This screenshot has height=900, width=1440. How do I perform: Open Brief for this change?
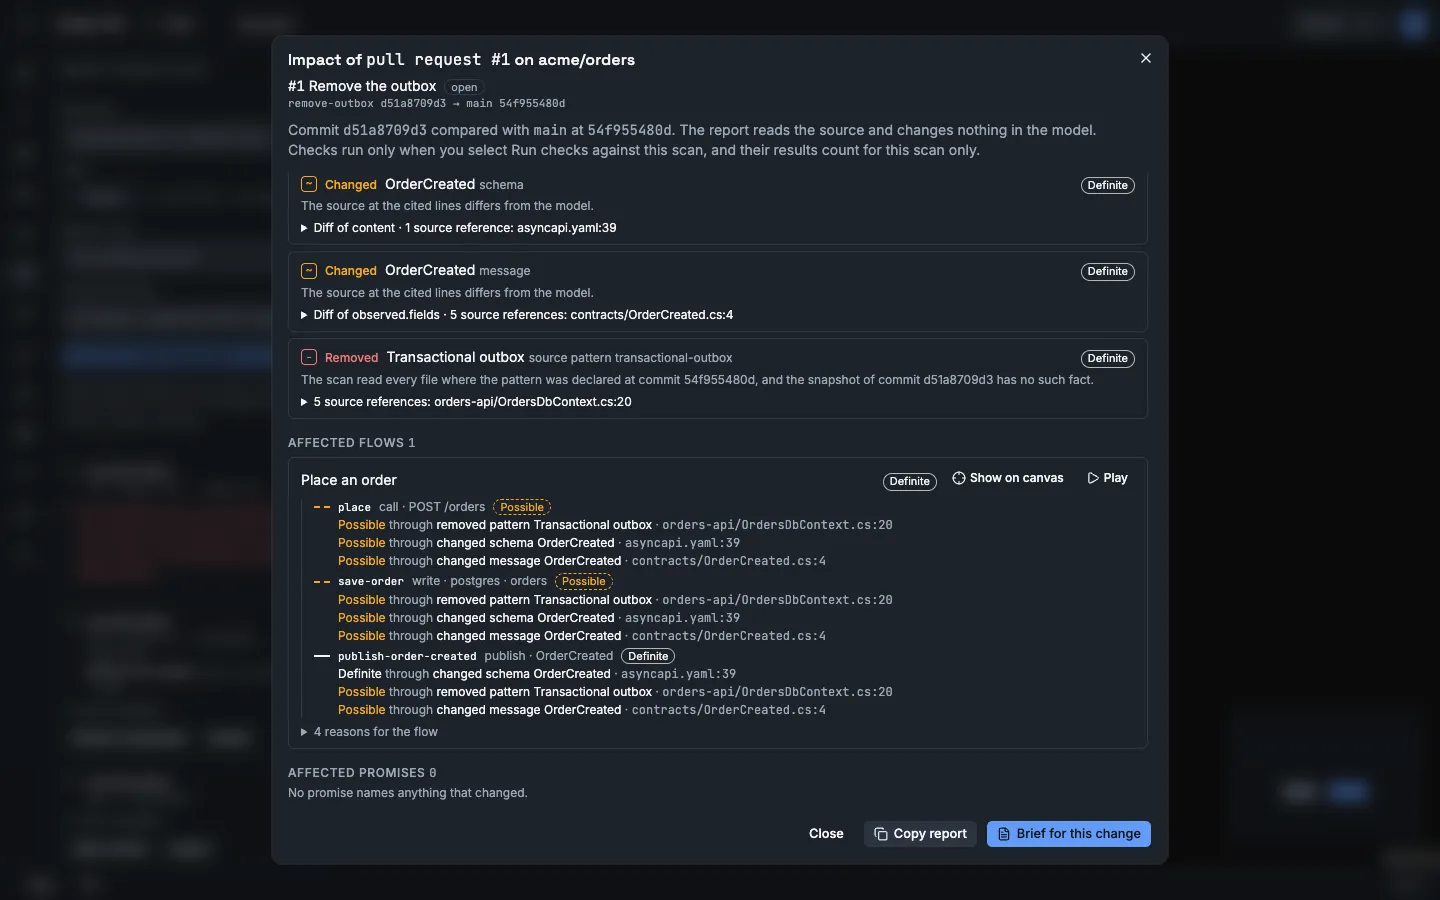click(1068, 834)
